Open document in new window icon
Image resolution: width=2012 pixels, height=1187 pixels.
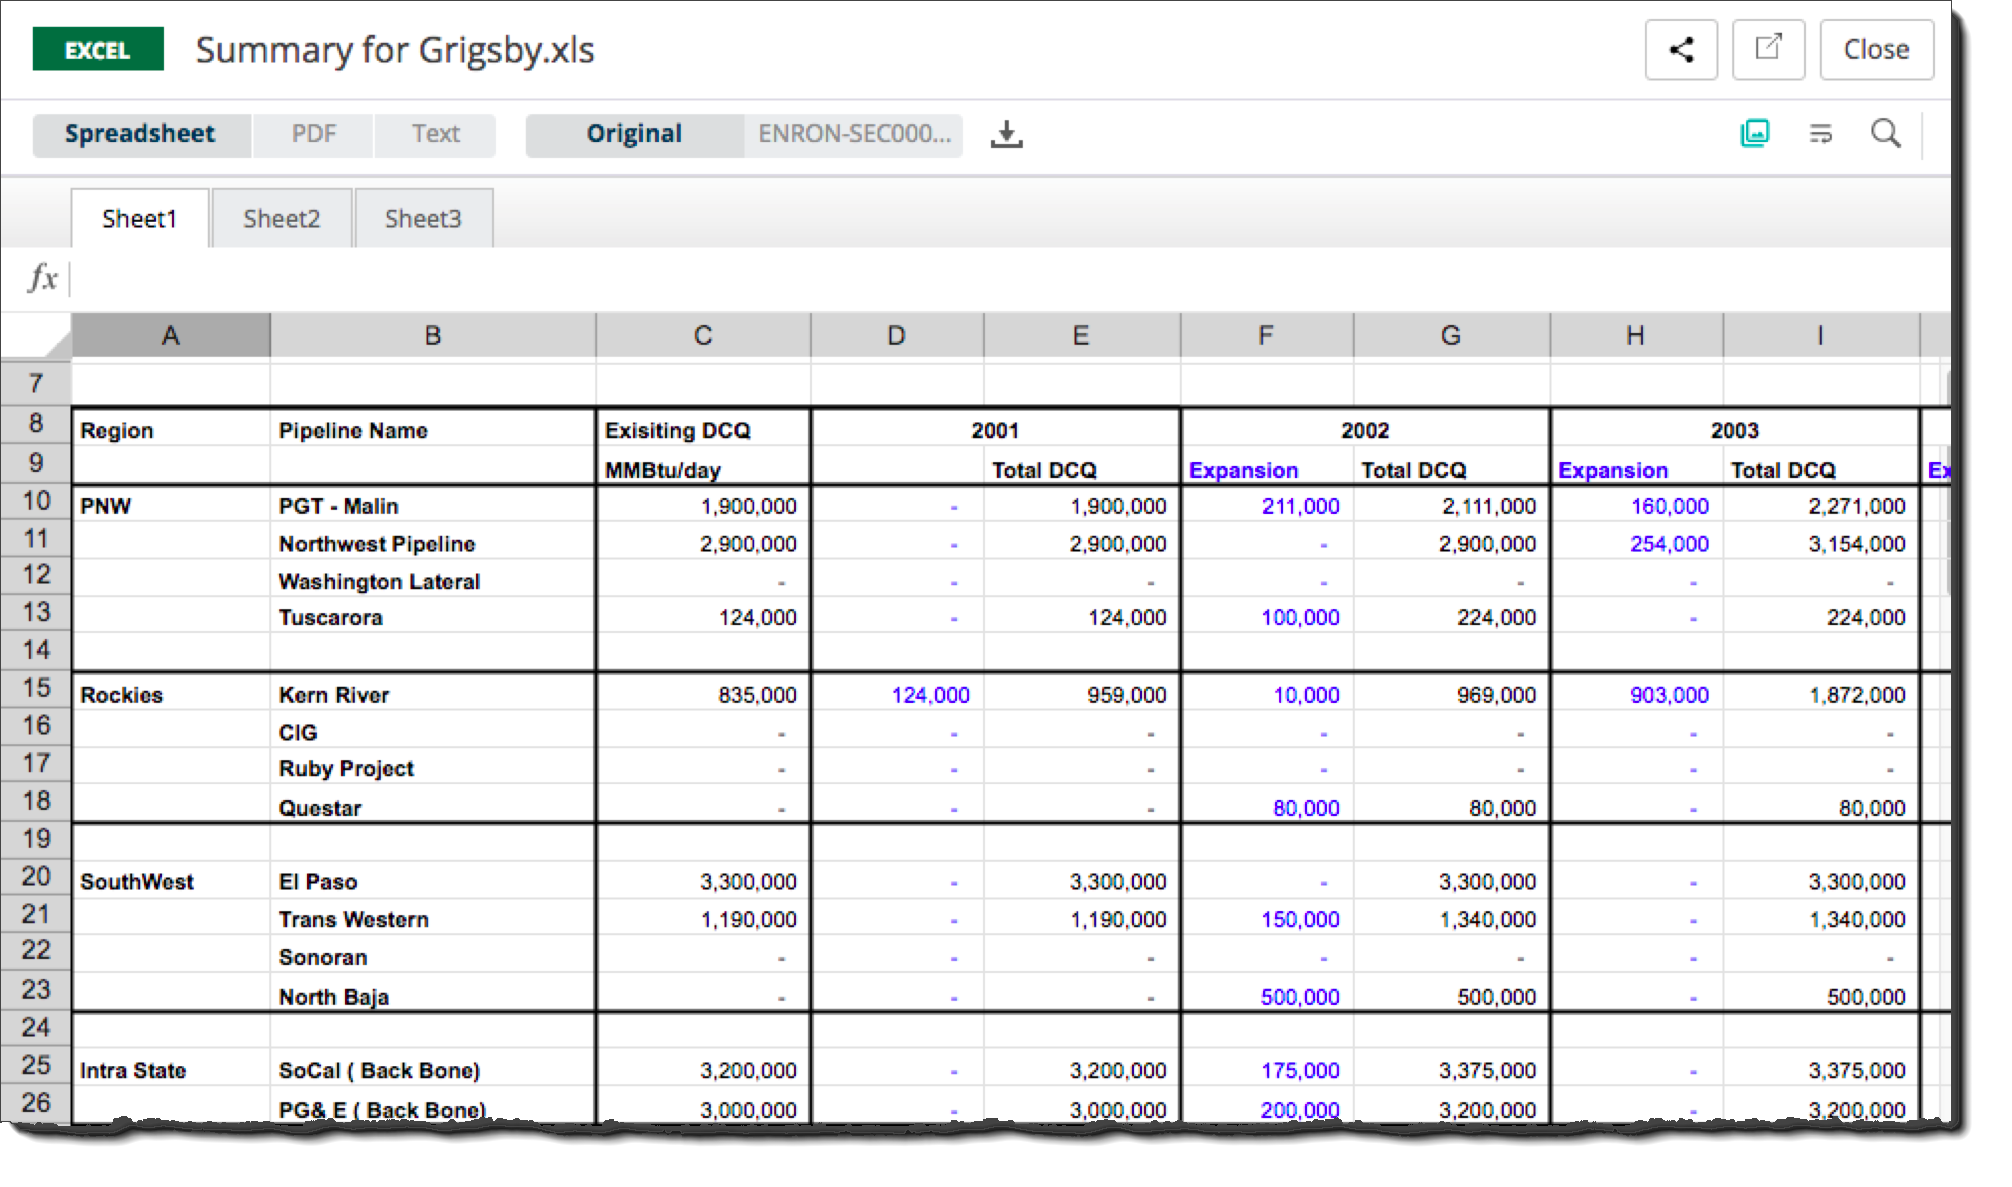click(x=1767, y=50)
